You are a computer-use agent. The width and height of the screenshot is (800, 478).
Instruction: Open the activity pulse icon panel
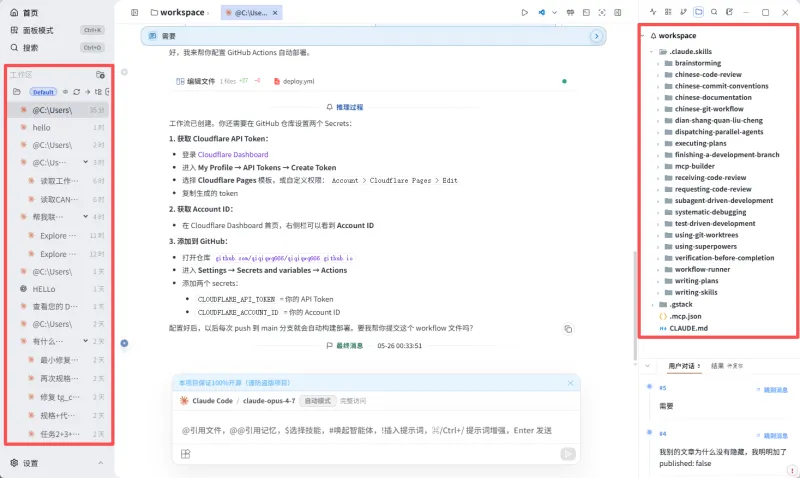tap(653, 12)
